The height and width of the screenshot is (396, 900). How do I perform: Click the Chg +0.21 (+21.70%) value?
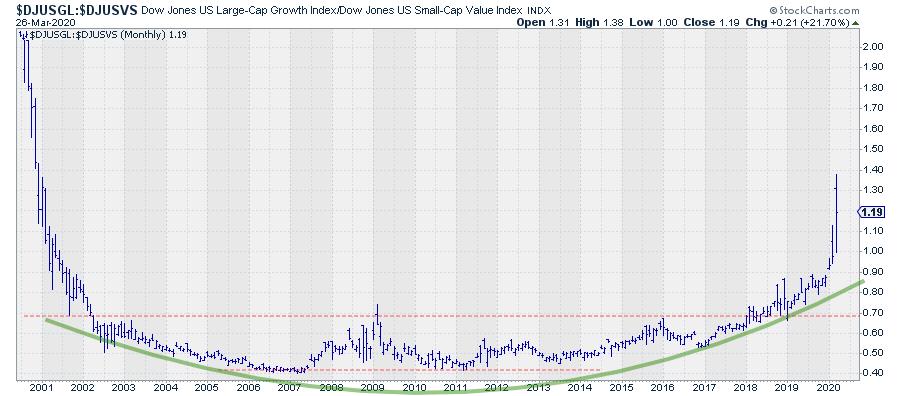coord(797,23)
